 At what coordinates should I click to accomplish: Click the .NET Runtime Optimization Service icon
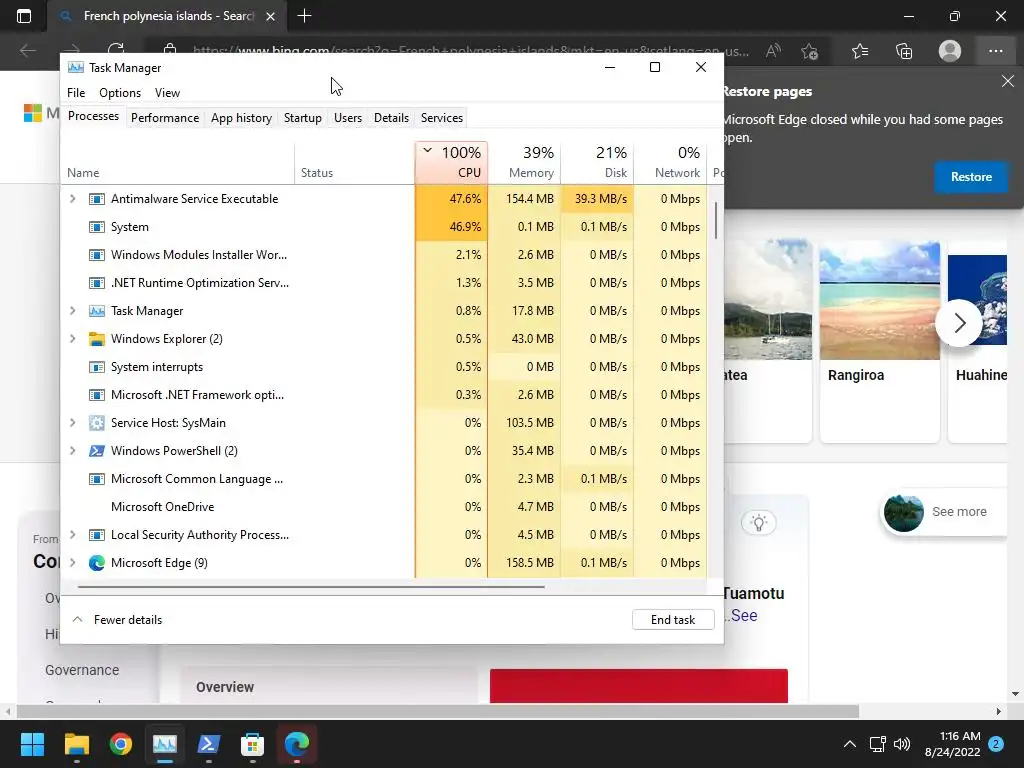coord(97,283)
